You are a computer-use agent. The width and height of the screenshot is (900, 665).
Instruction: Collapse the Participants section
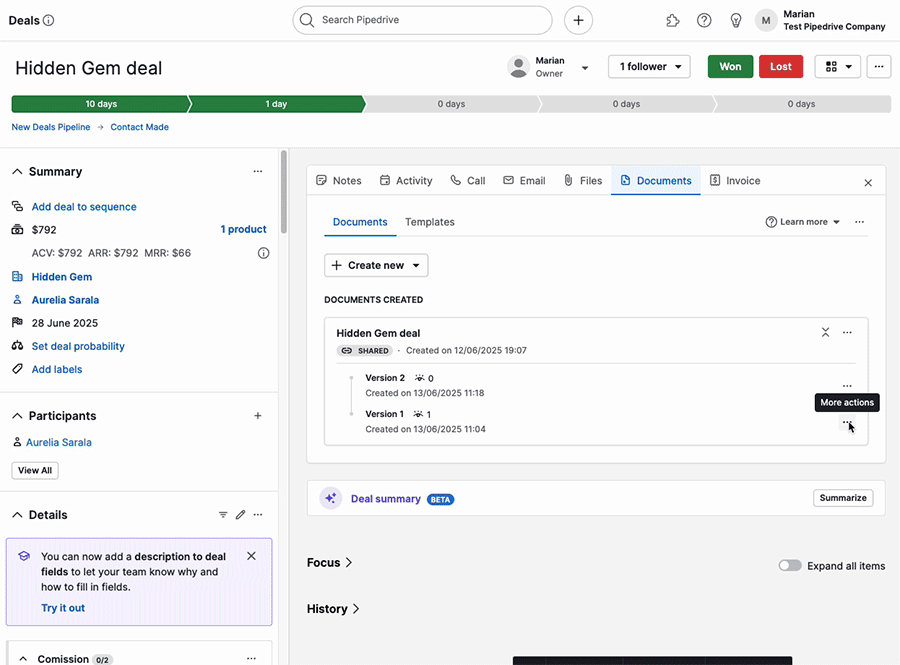coord(17,416)
